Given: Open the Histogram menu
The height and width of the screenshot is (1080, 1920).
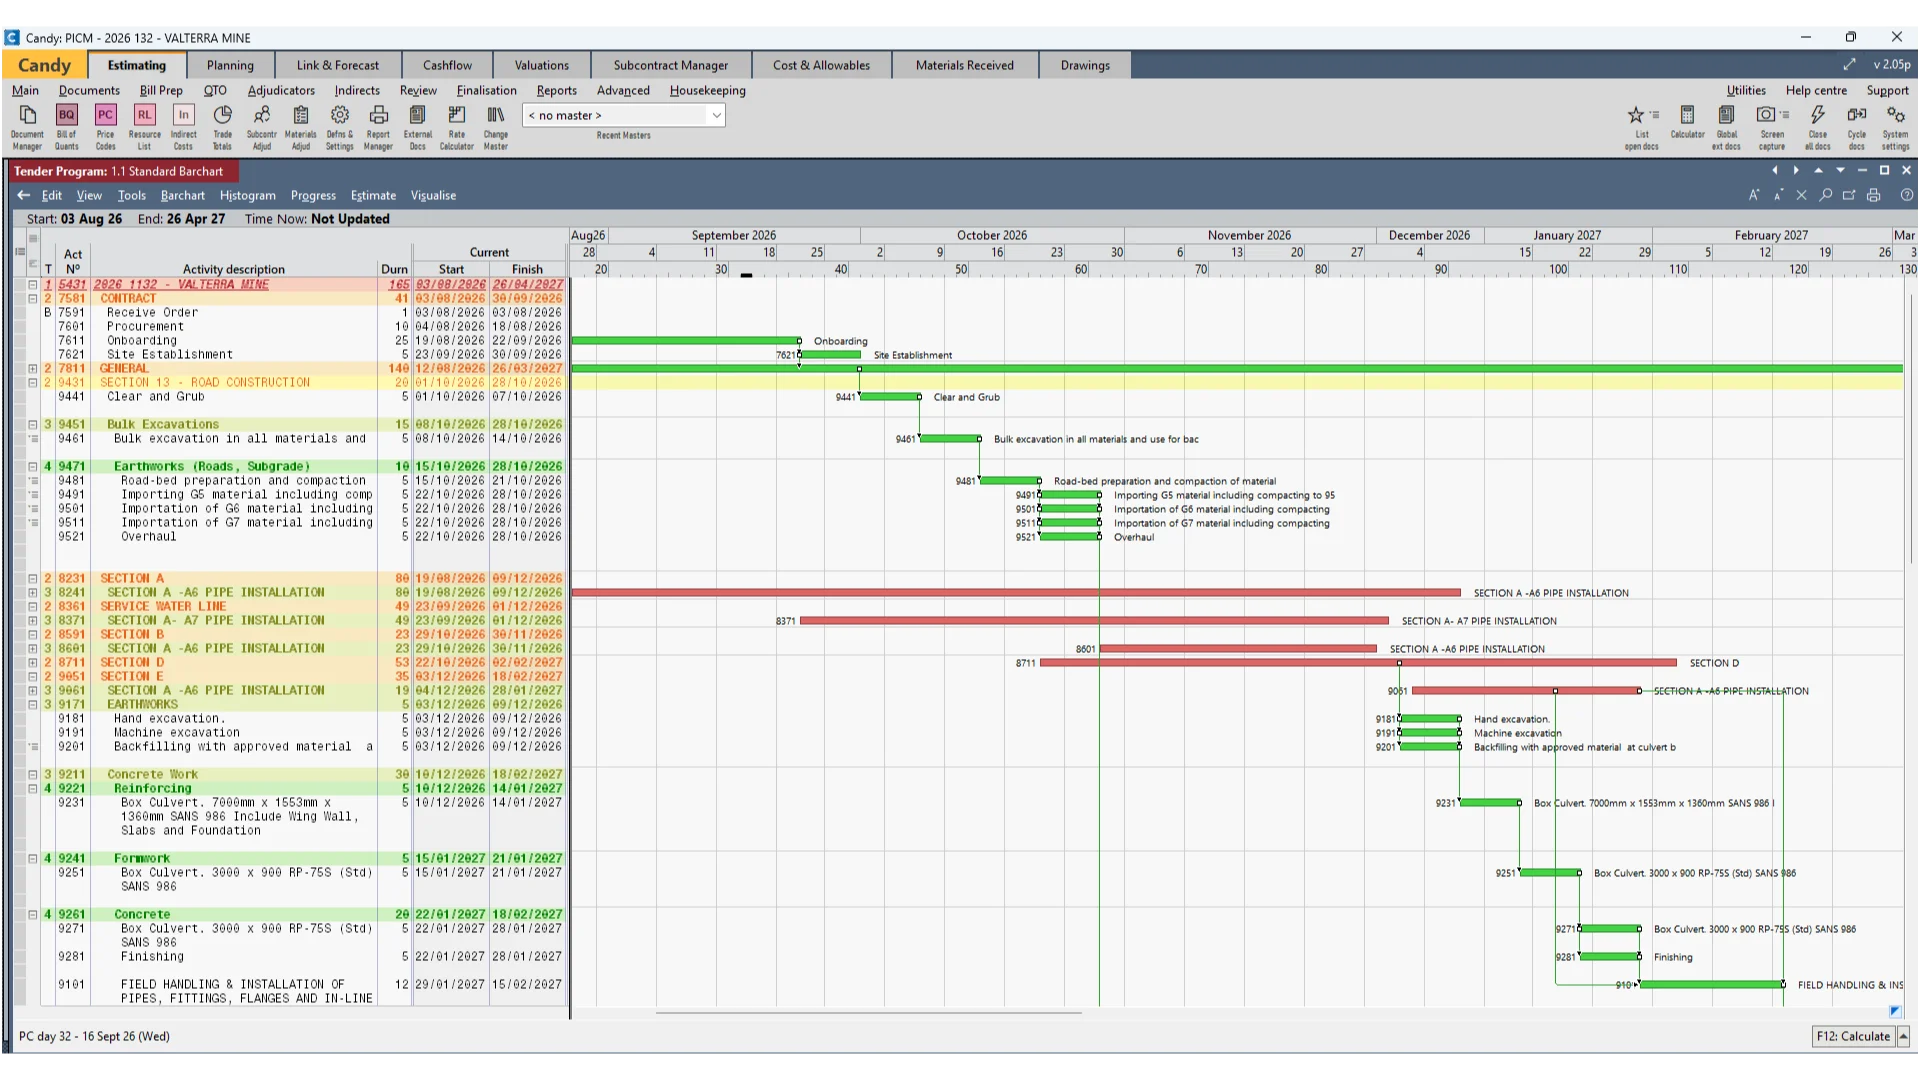Looking at the screenshot, I should (247, 195).
